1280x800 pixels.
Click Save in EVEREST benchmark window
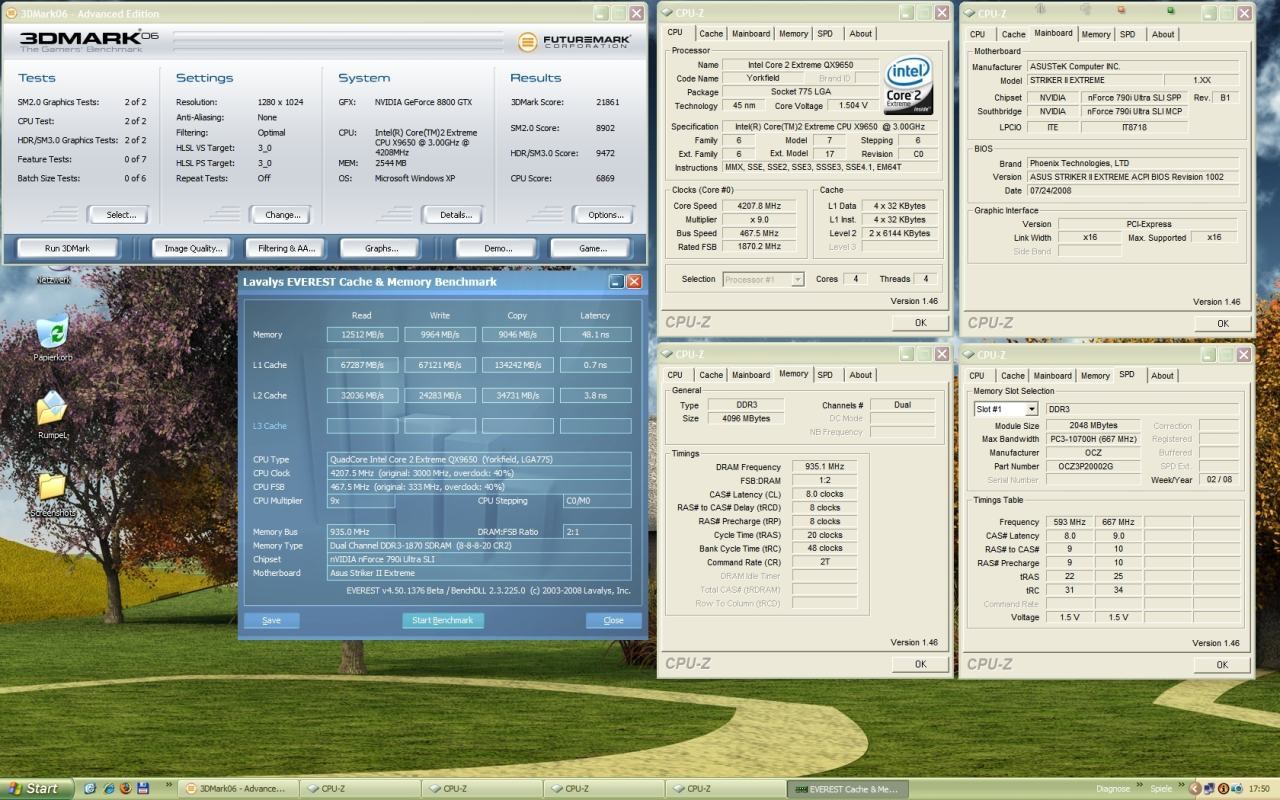[x=271, y=620]
